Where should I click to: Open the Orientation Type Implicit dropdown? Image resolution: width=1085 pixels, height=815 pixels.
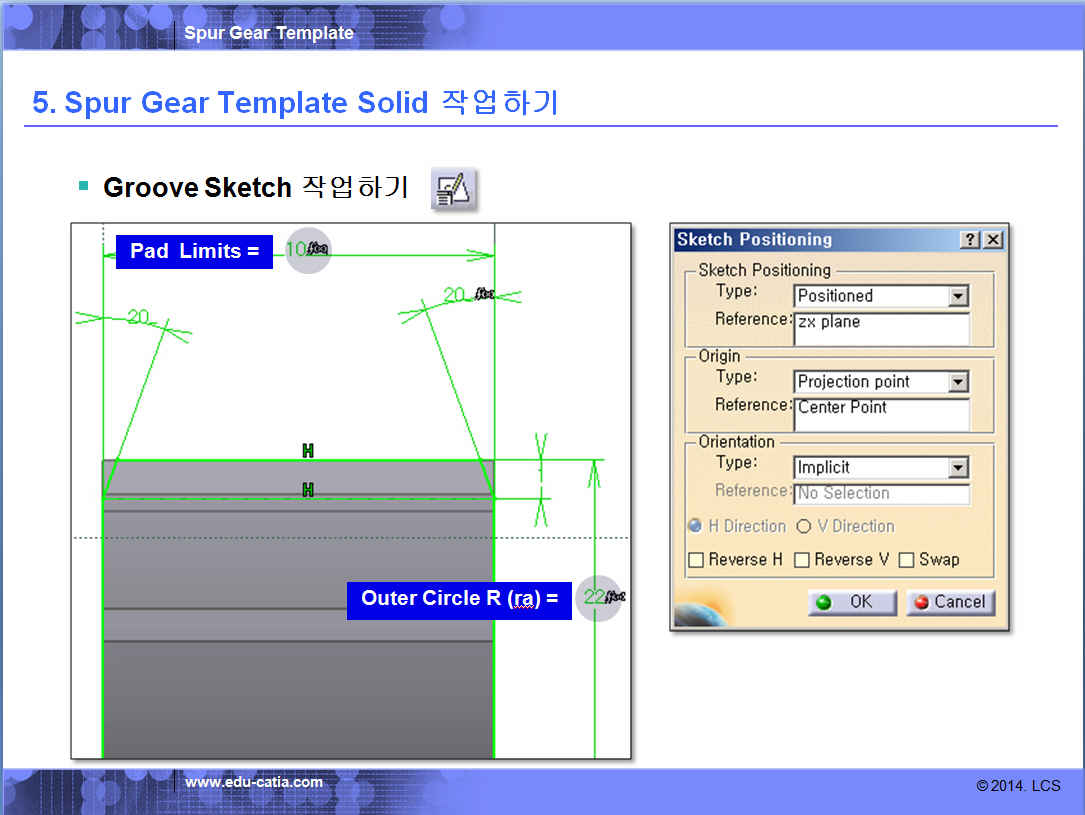click(x=958, y=468)
